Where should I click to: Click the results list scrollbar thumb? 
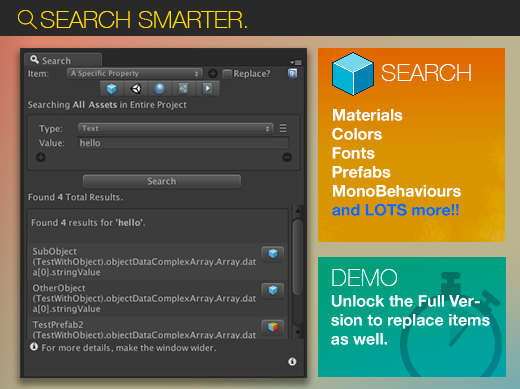[x=298, y=257]
